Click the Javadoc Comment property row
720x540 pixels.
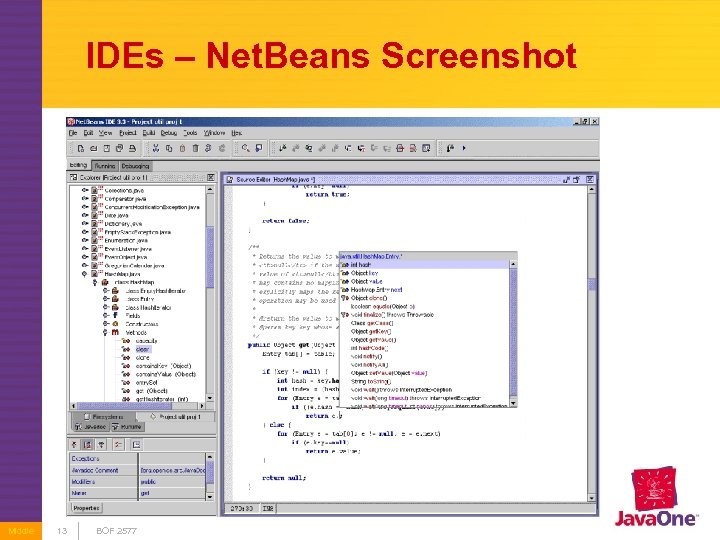138,470
